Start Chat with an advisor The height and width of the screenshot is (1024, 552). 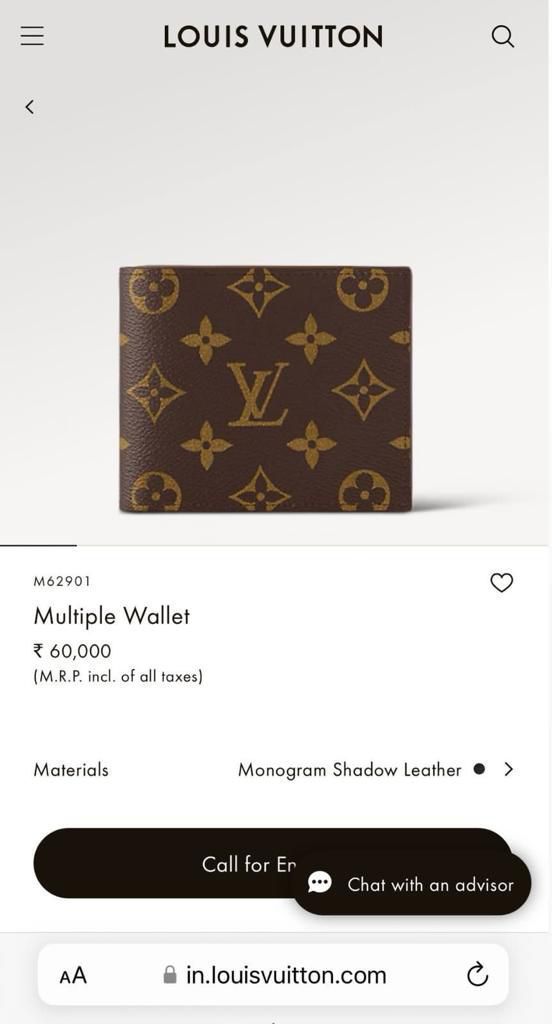coord(411,884)
